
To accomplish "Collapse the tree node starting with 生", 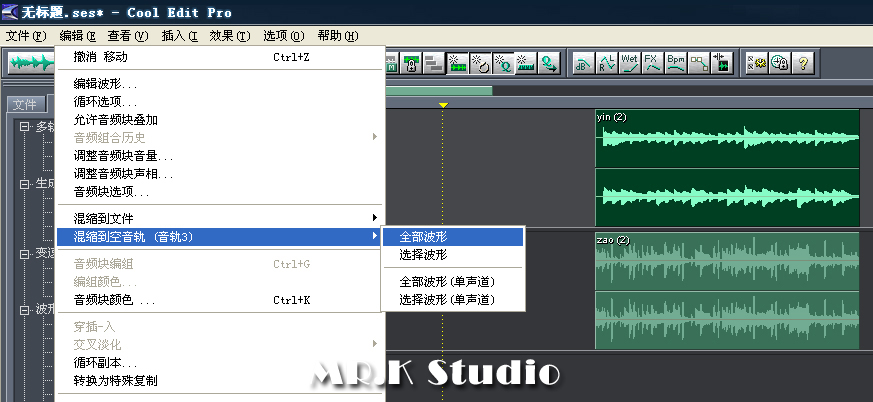I will [24, 183].
